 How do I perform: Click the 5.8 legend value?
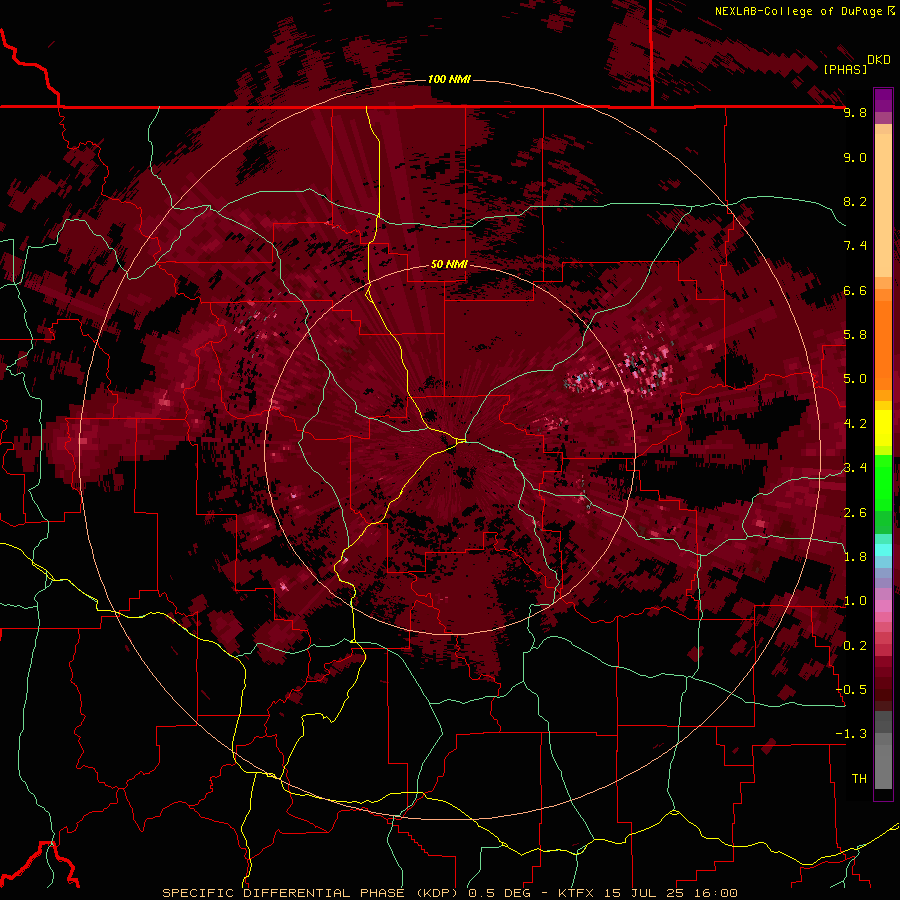pos(855,335)
